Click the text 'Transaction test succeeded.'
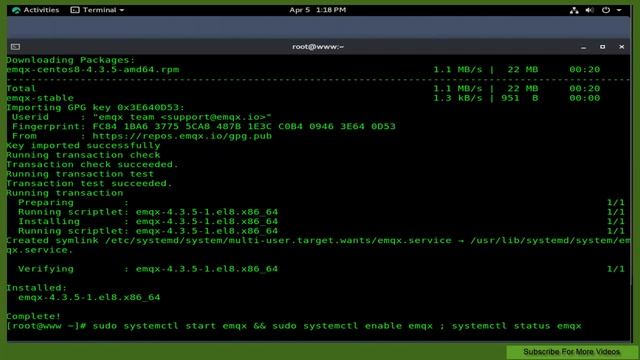 89,183
